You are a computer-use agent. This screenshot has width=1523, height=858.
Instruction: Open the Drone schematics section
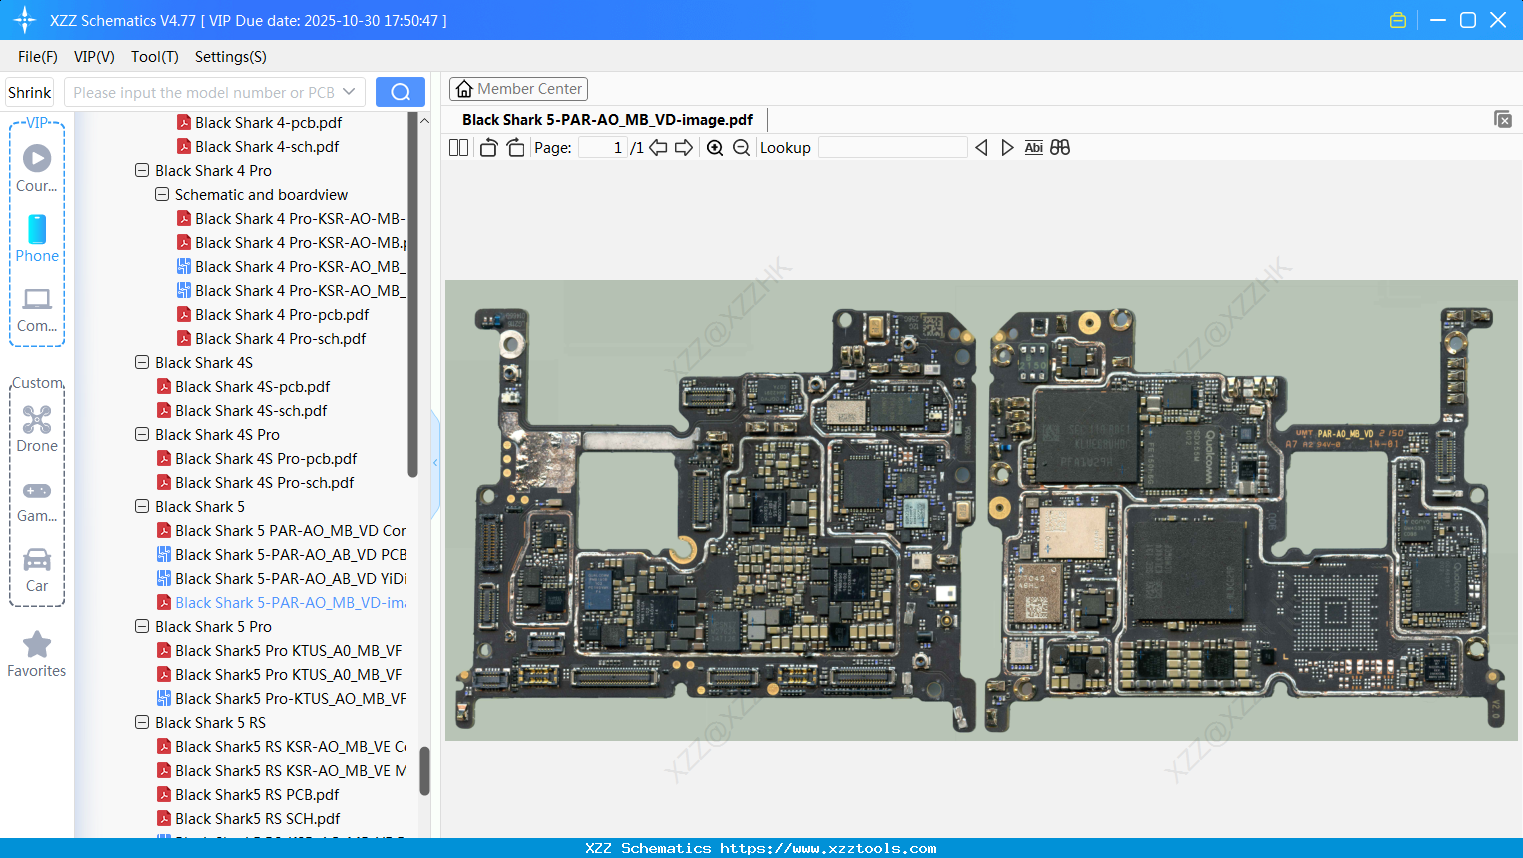pos(37,429)
